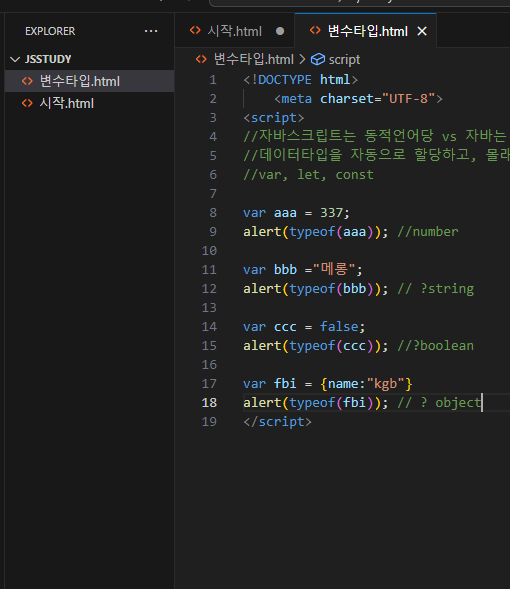Click the alert(typeof(ccc)) call

pos(315,346)
